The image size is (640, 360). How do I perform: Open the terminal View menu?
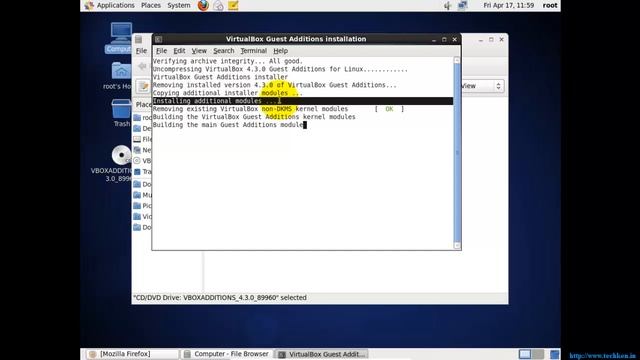tap(199, 51)
